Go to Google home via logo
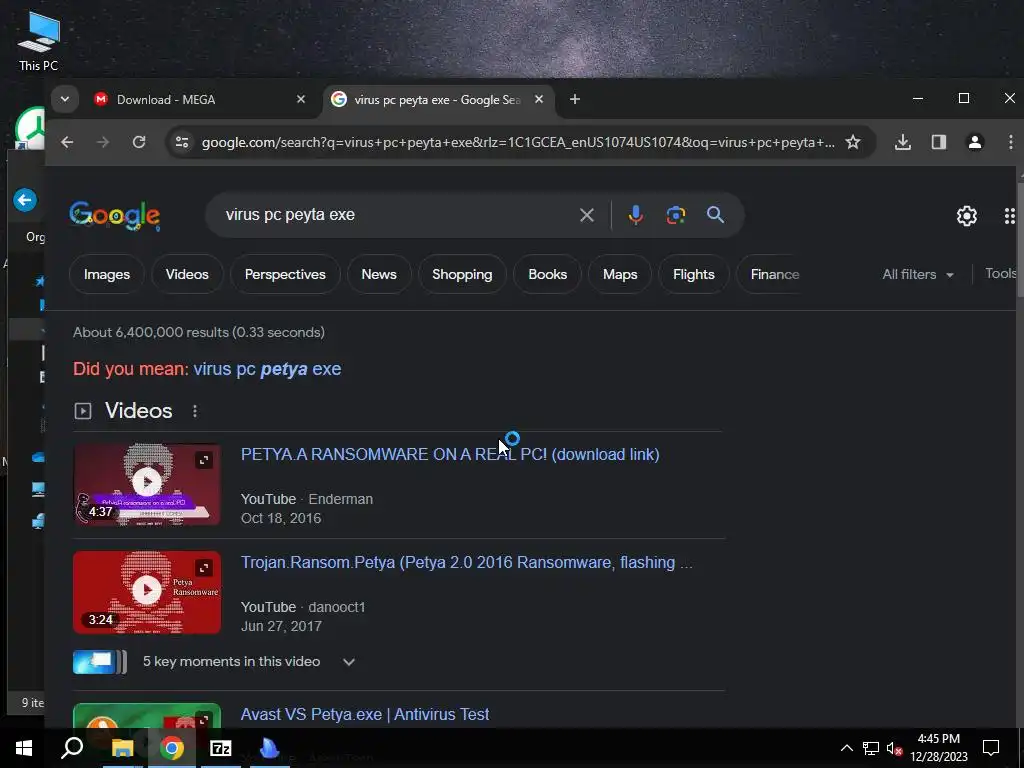The width and height of the screenshot is (1024, 768). 114,215
